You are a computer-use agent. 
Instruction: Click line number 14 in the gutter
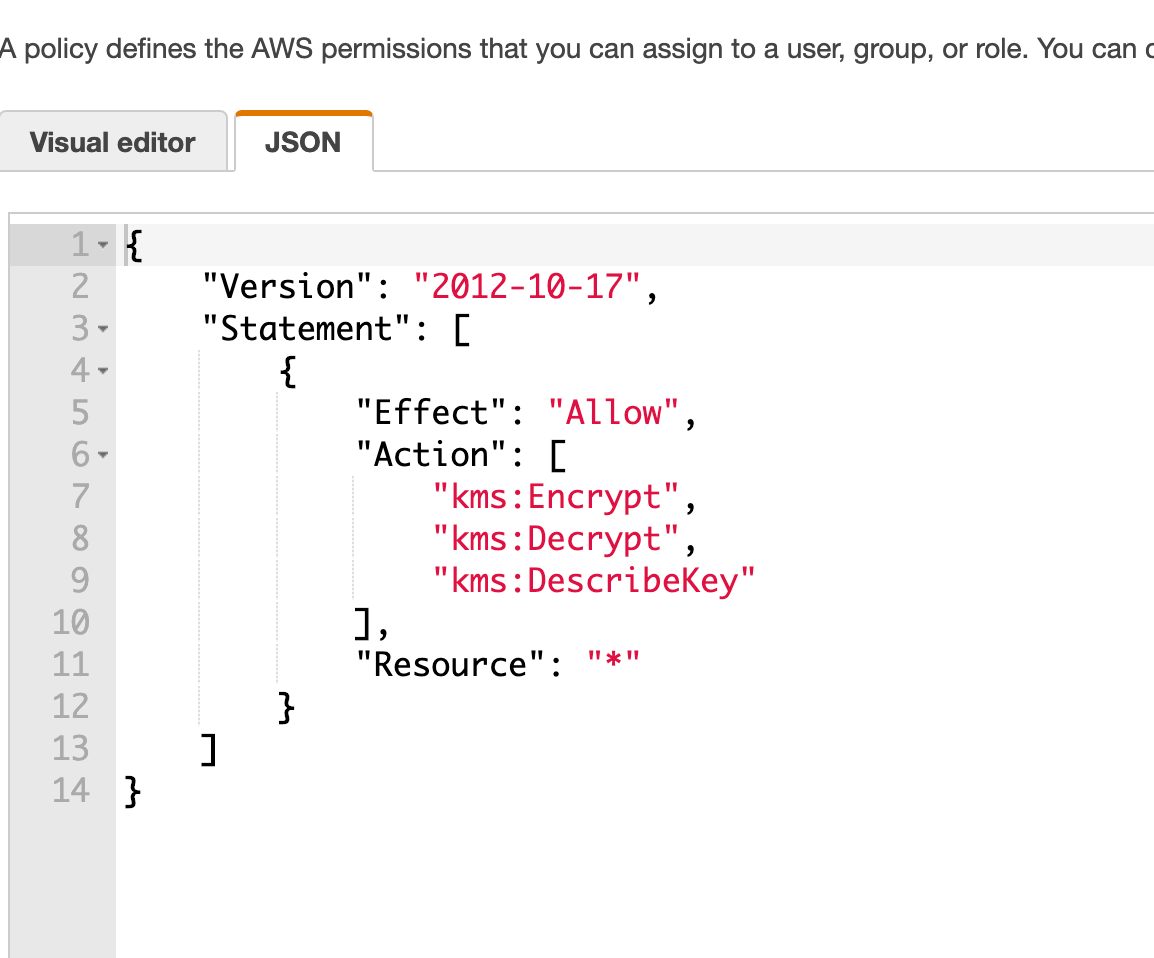point(71,790)
